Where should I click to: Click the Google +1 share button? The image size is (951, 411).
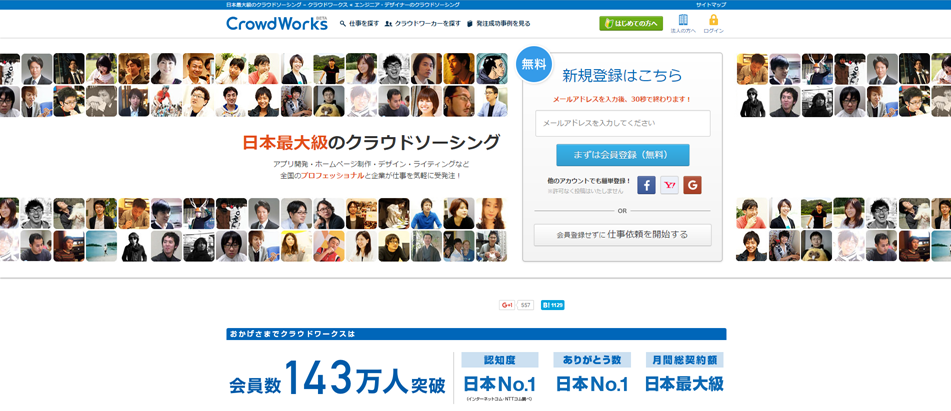point(507,305)
